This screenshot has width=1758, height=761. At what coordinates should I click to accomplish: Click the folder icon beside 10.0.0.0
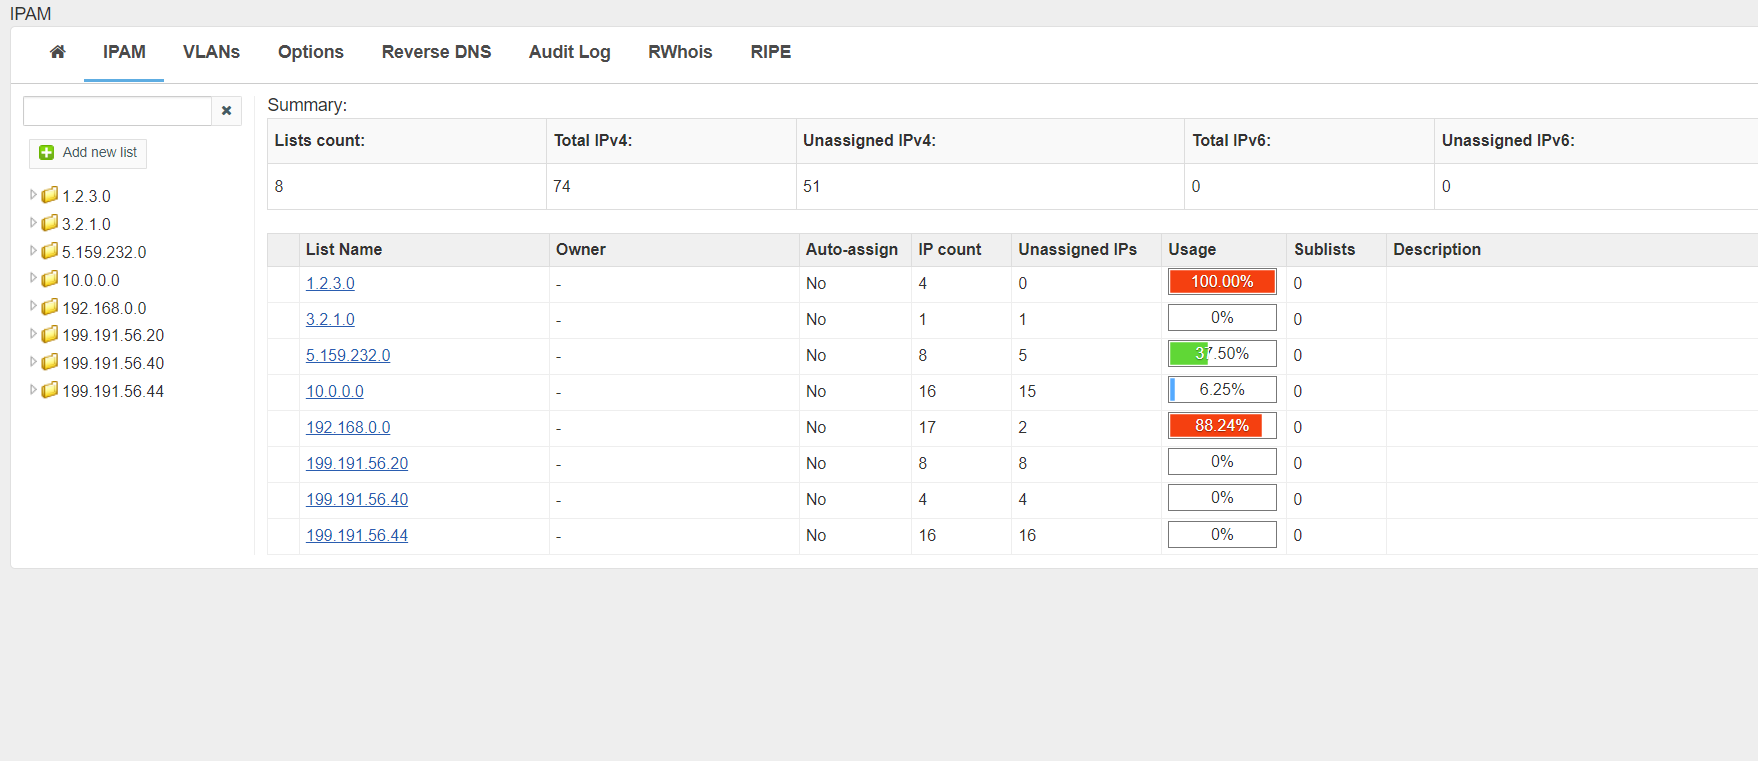click(x=50, y=279)
